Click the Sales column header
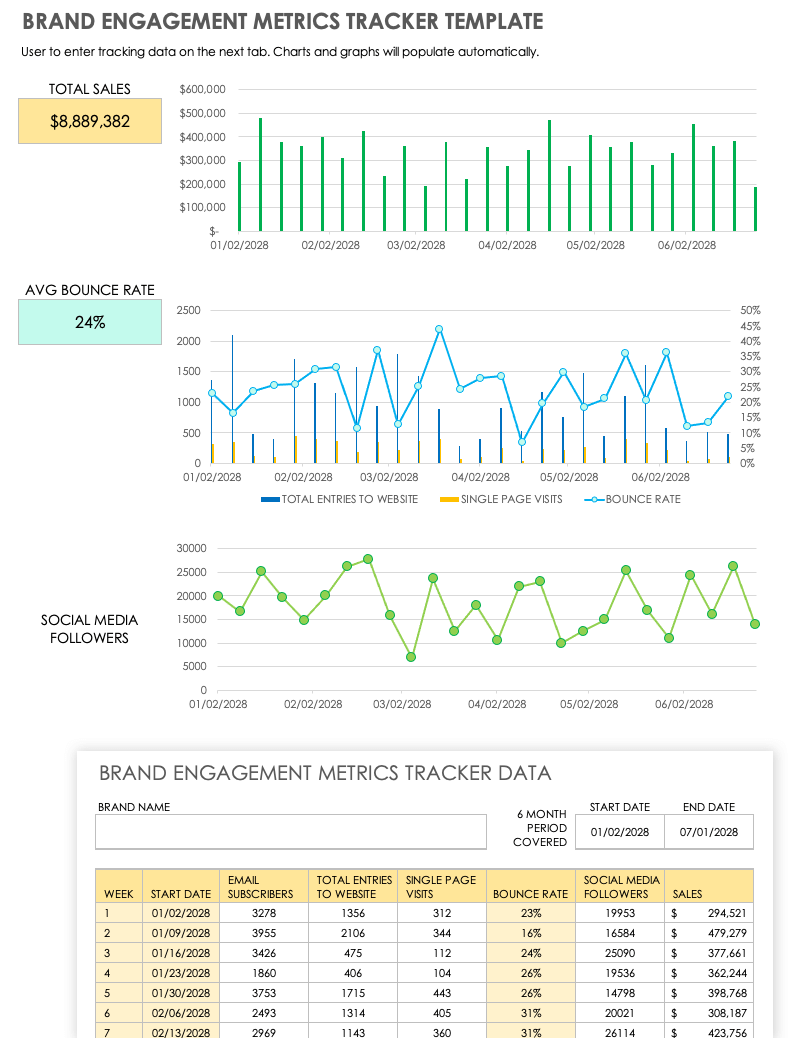This screenshot has height=1038, width=791. pyautogui.click(x=709, y=886)
